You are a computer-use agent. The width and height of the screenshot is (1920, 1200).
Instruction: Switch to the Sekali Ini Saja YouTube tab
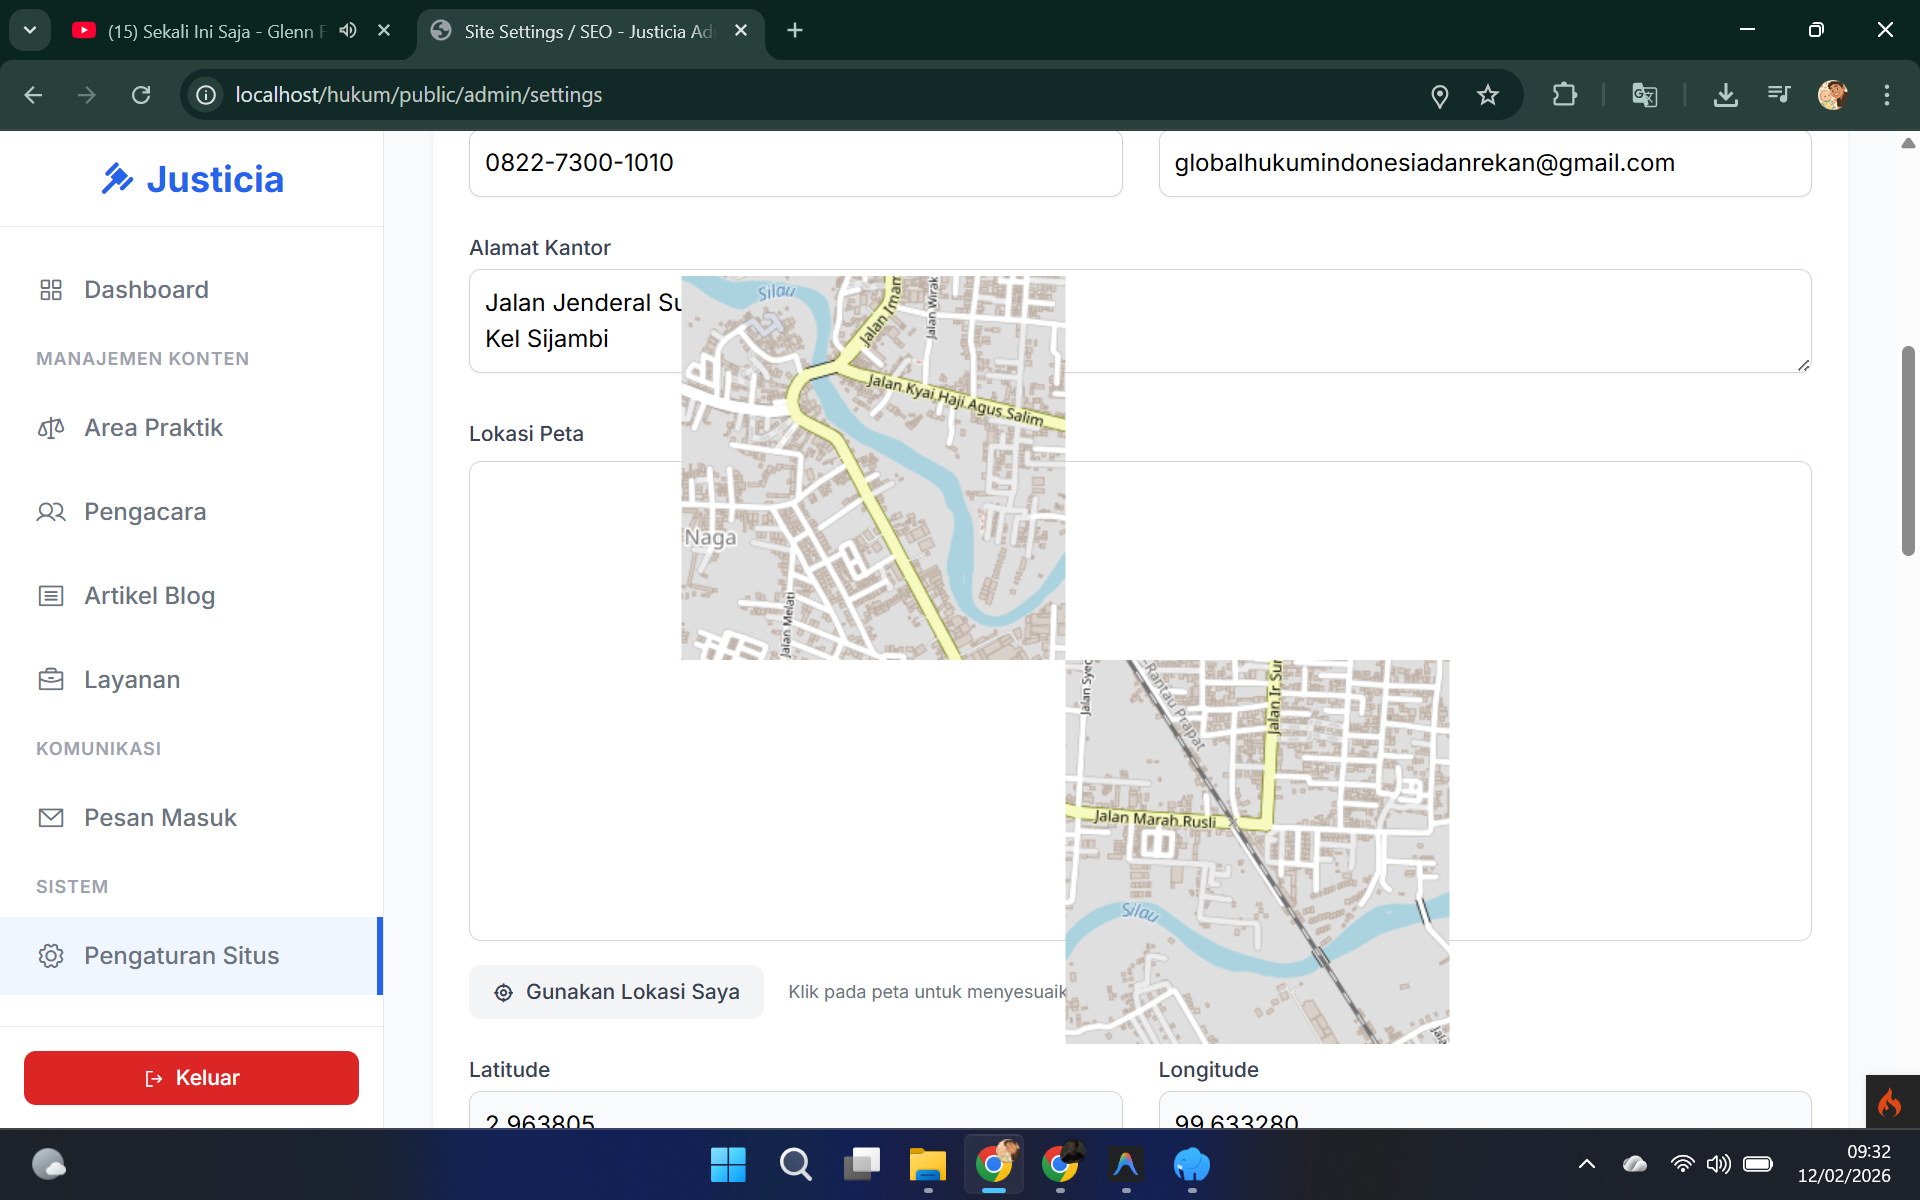(x=215, y=31)
